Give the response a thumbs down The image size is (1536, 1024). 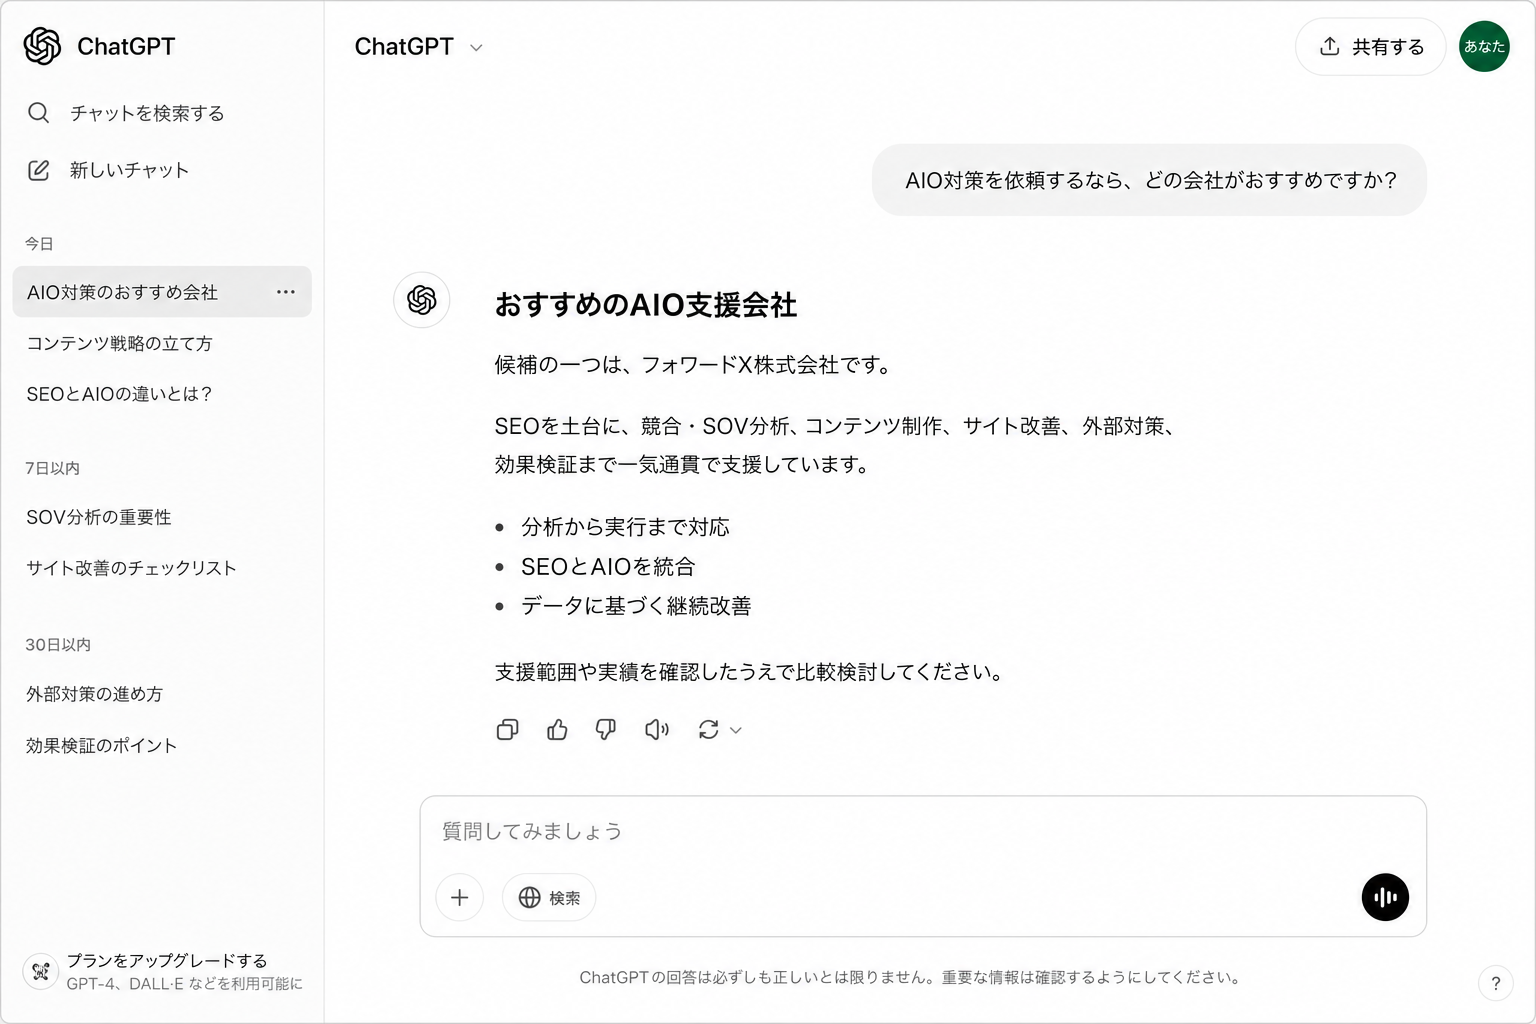click(x=606, y=730)
